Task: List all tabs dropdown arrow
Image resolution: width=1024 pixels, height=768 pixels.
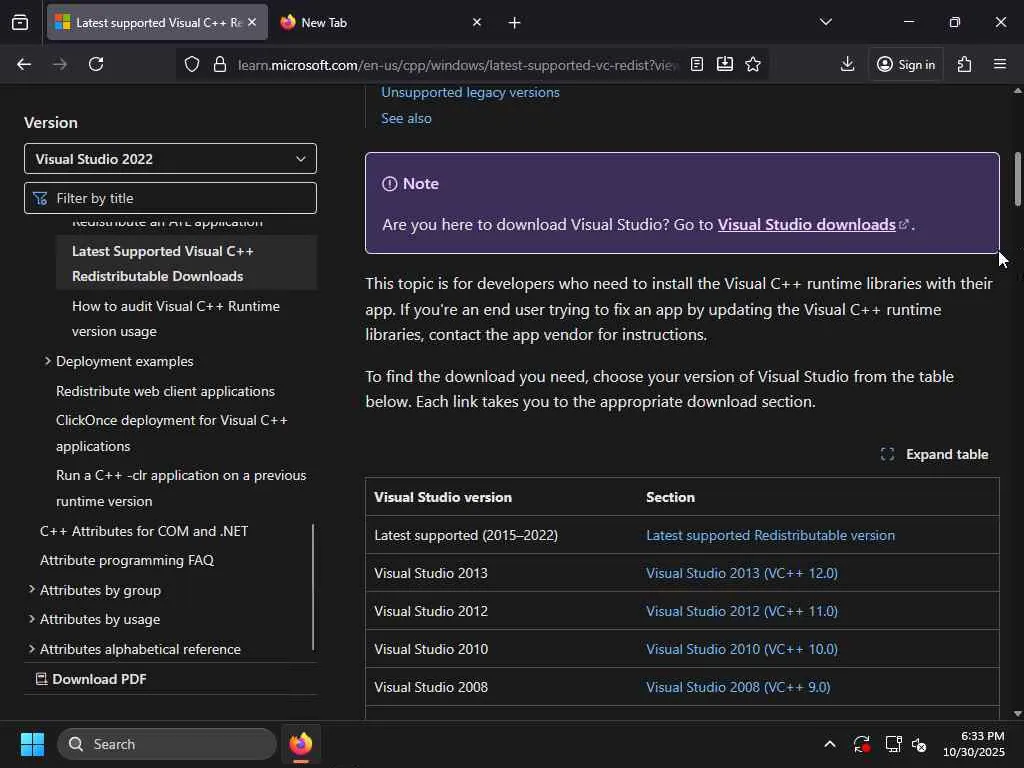Action: 826,22
